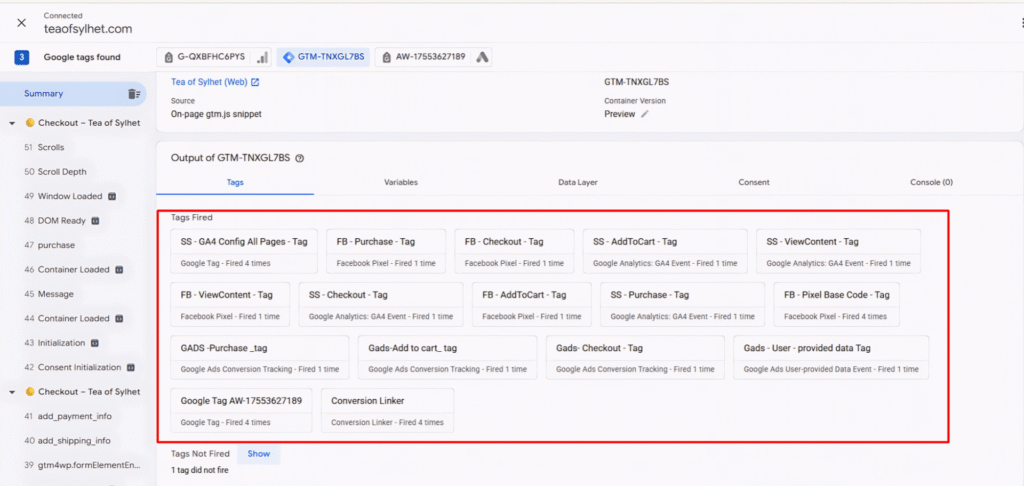
Task: Open the Tea of Sylhet (Web) link
Action: click(209, 82)
